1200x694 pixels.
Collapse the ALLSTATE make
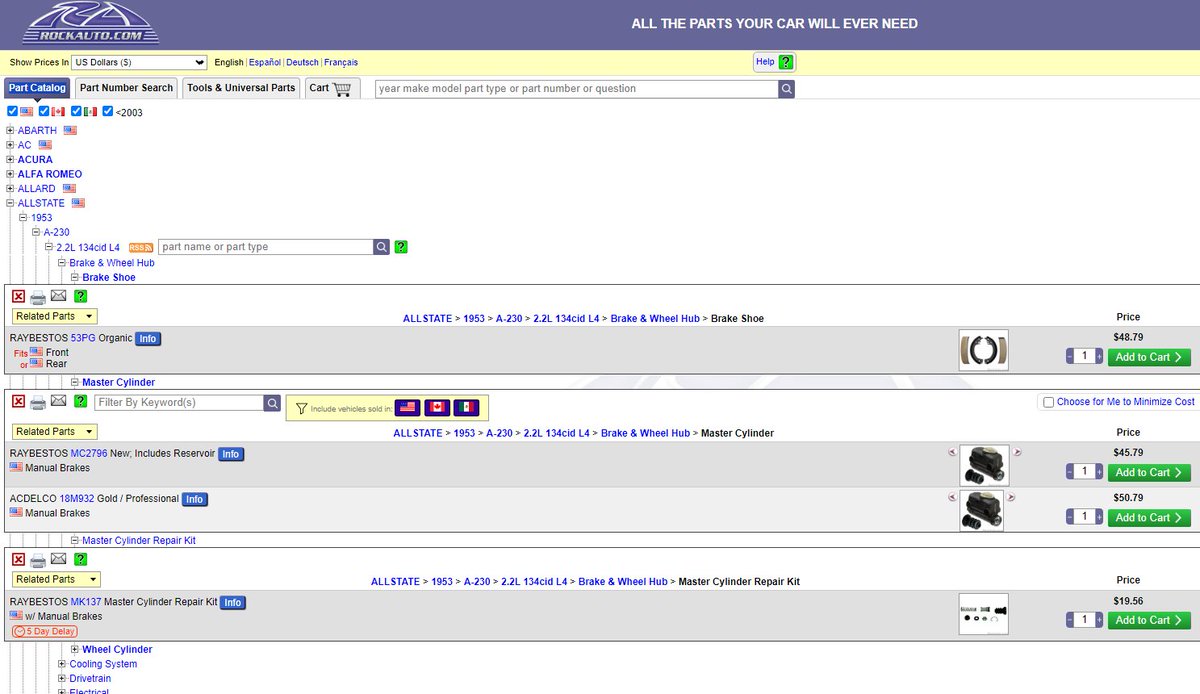[10, 203]
